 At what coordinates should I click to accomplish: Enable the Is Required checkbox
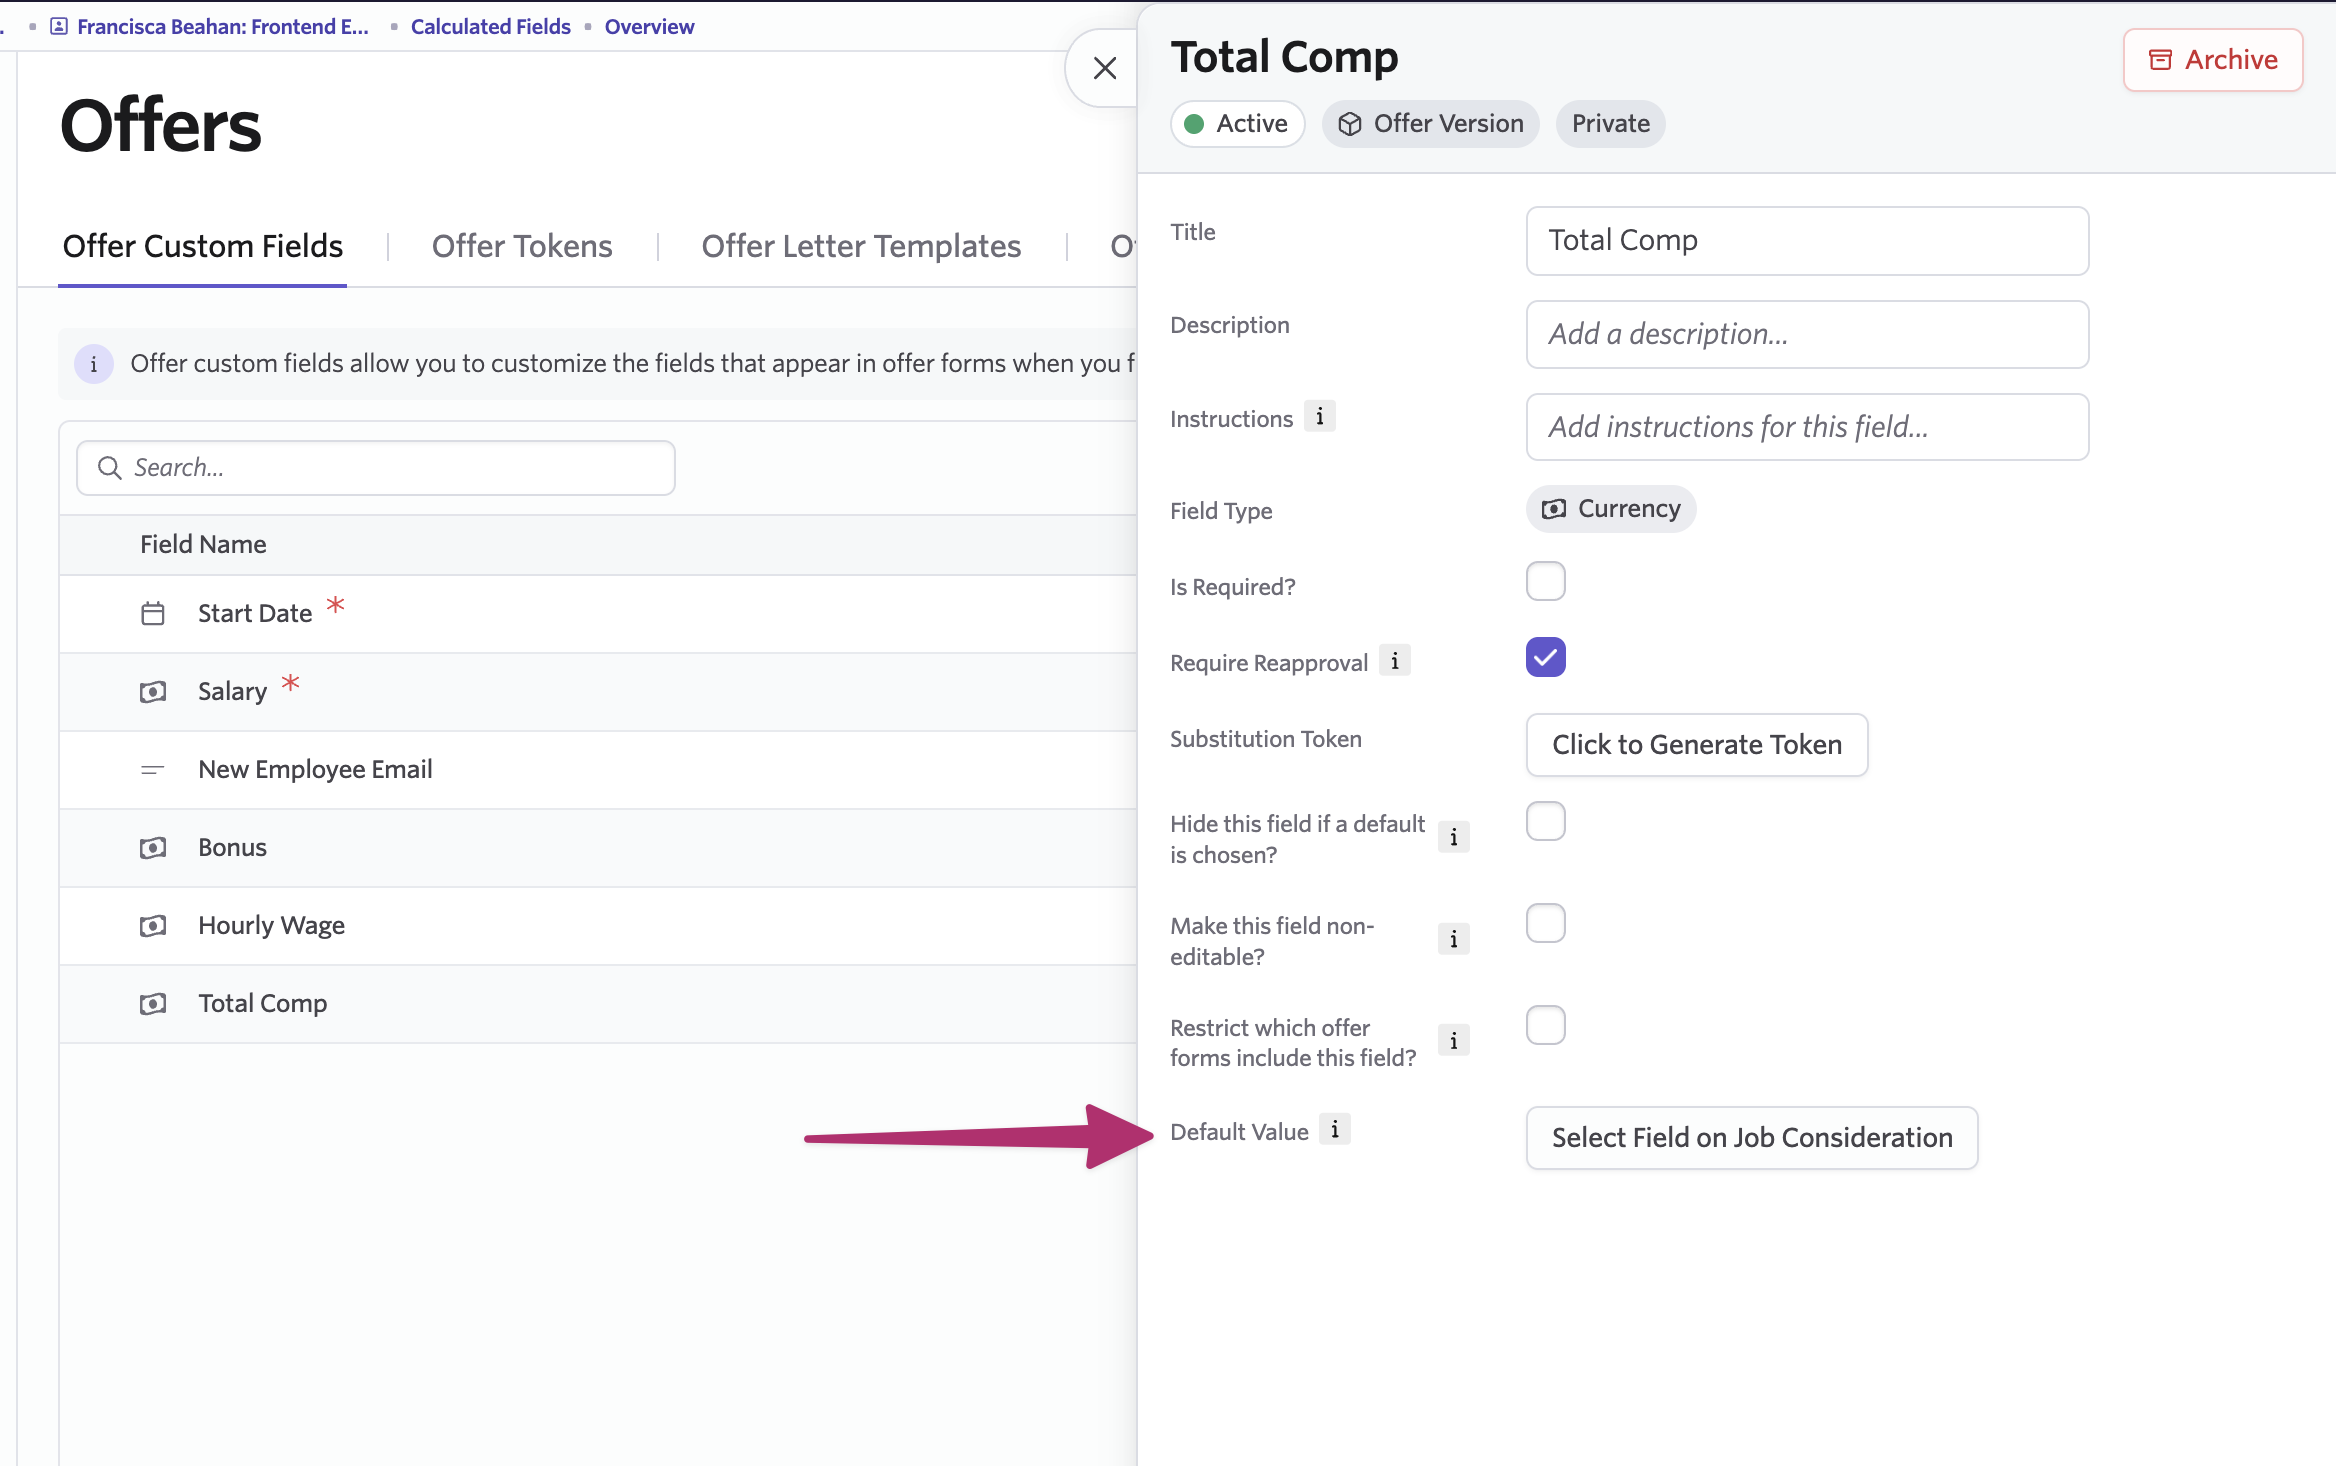tap(1545, 582)
